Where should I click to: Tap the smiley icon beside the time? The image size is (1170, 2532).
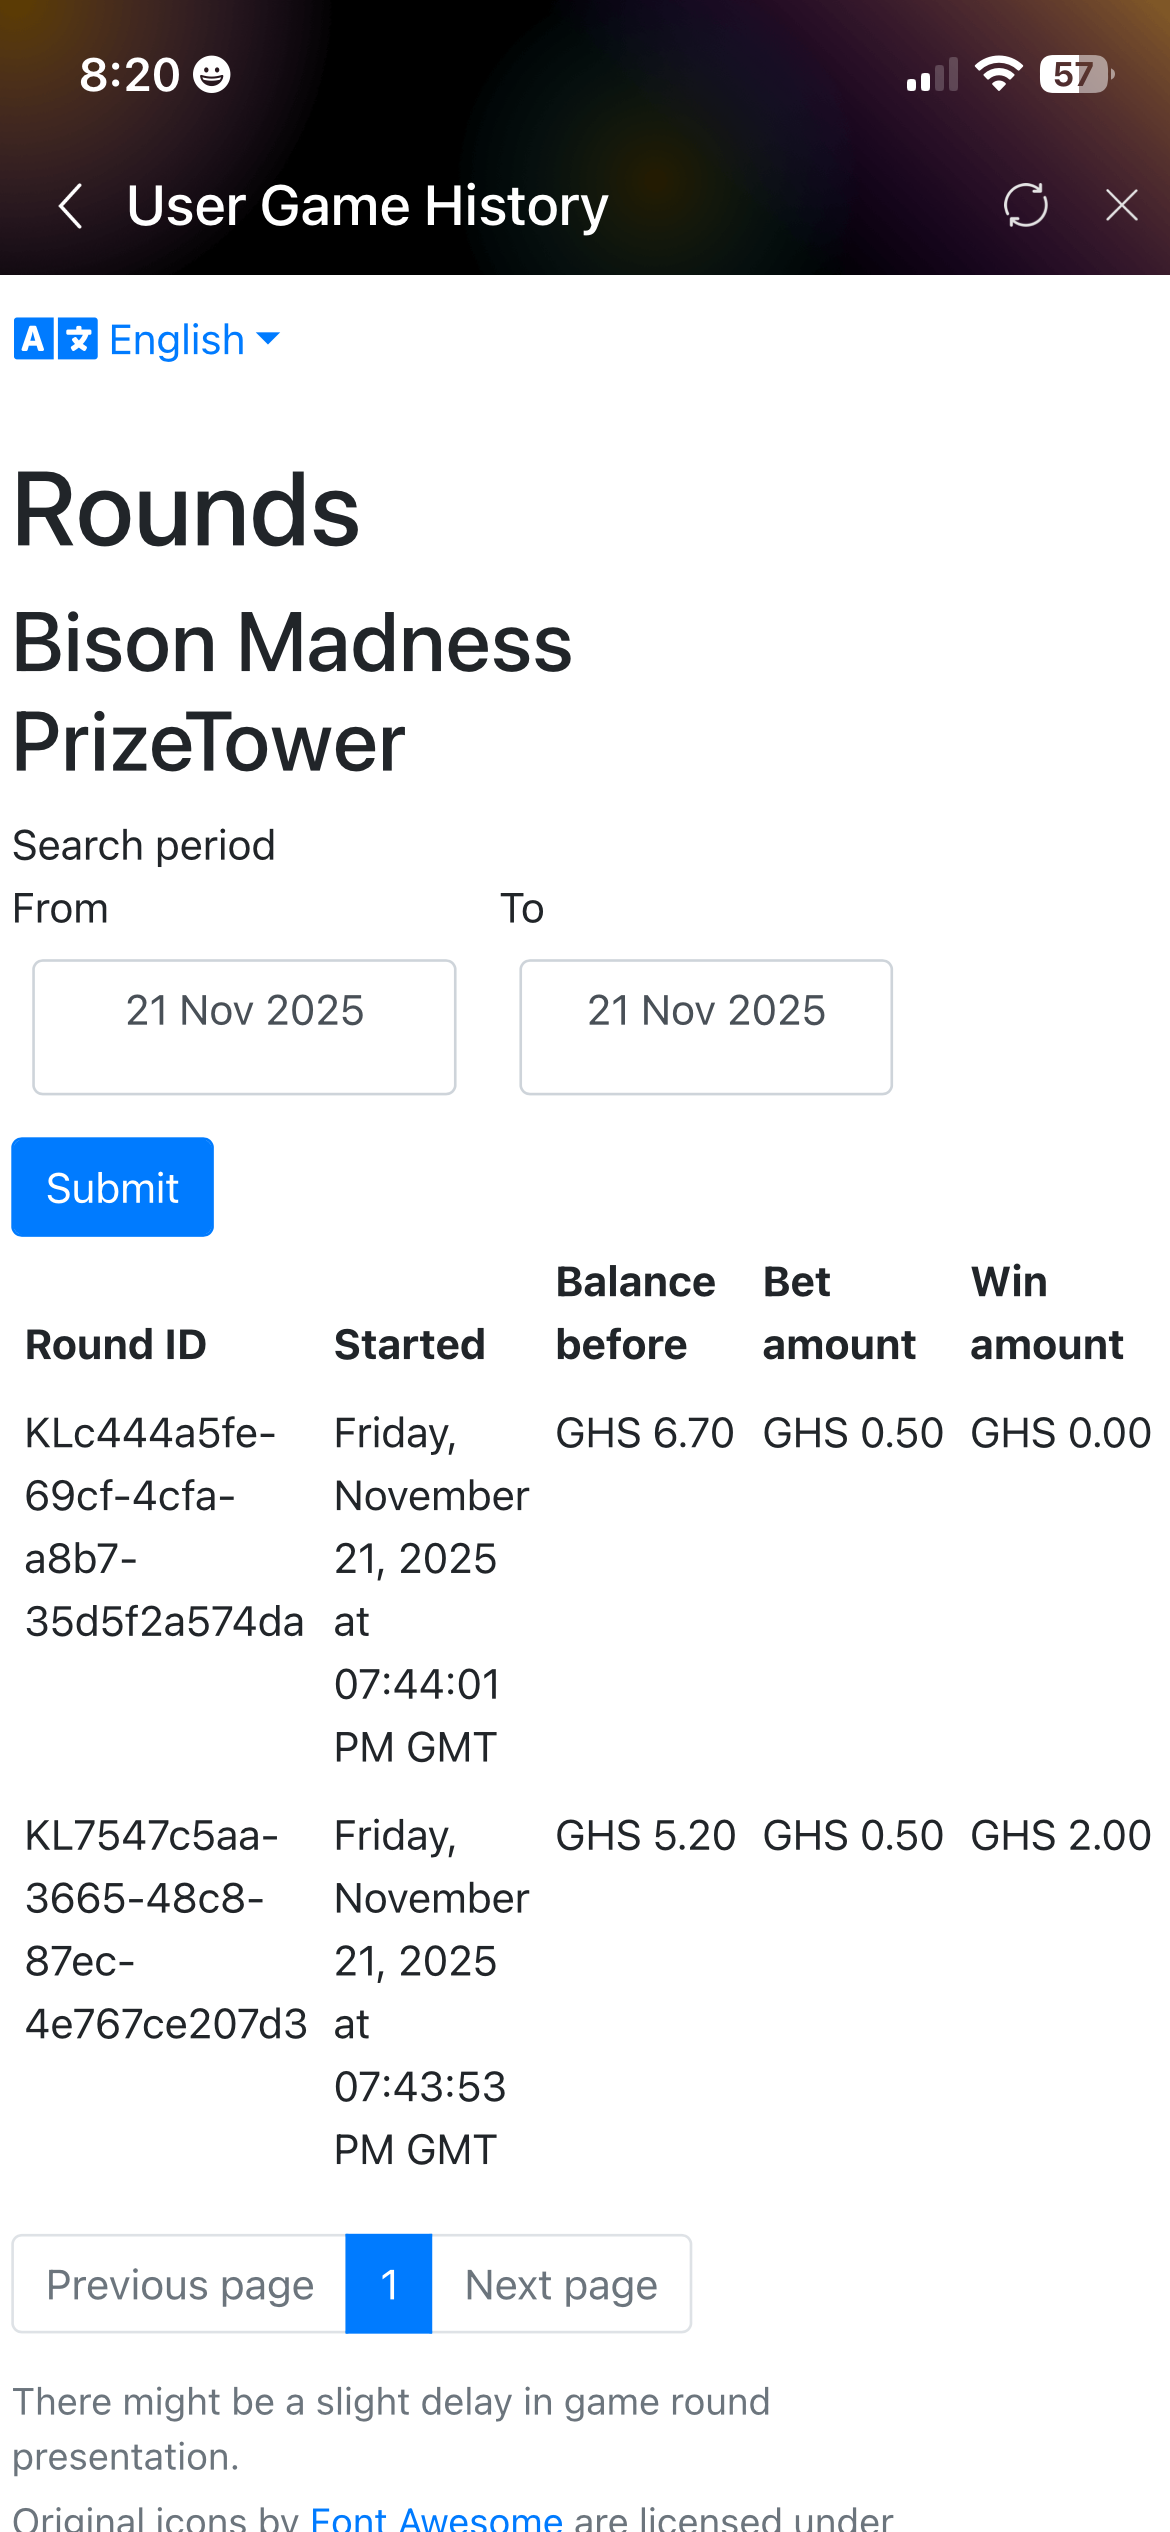[x=212, y=75]
